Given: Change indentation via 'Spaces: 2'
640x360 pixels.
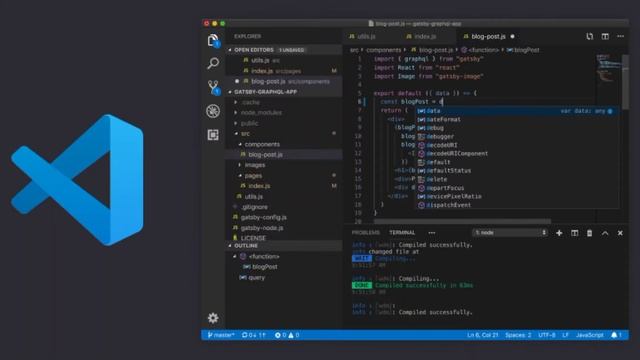Looking at the screenshot, I should (518, 335).
